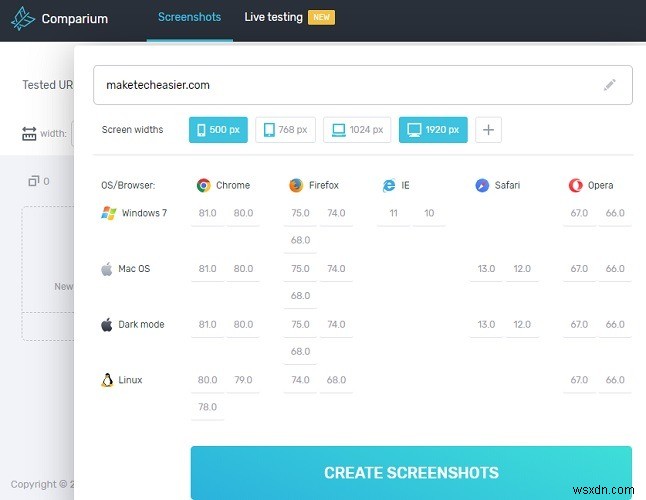
Task: Select Firefox 68.0 in Dark mode row
Action: click(x=300, y=351)
